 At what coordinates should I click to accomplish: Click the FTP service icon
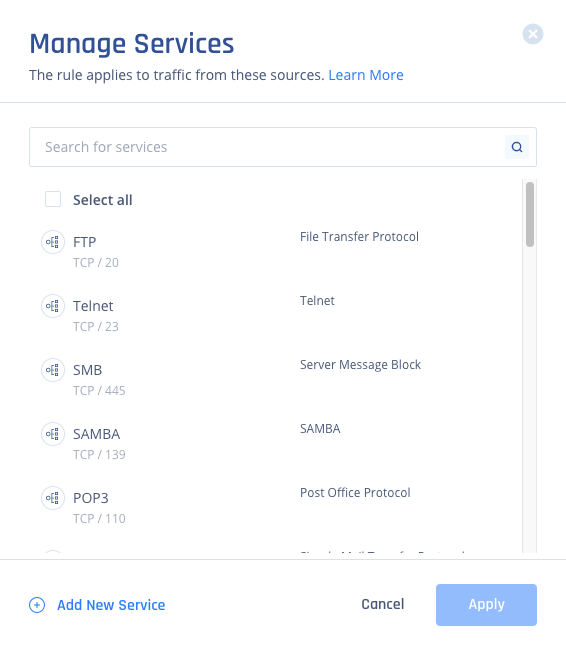click(x=53, y=242)
